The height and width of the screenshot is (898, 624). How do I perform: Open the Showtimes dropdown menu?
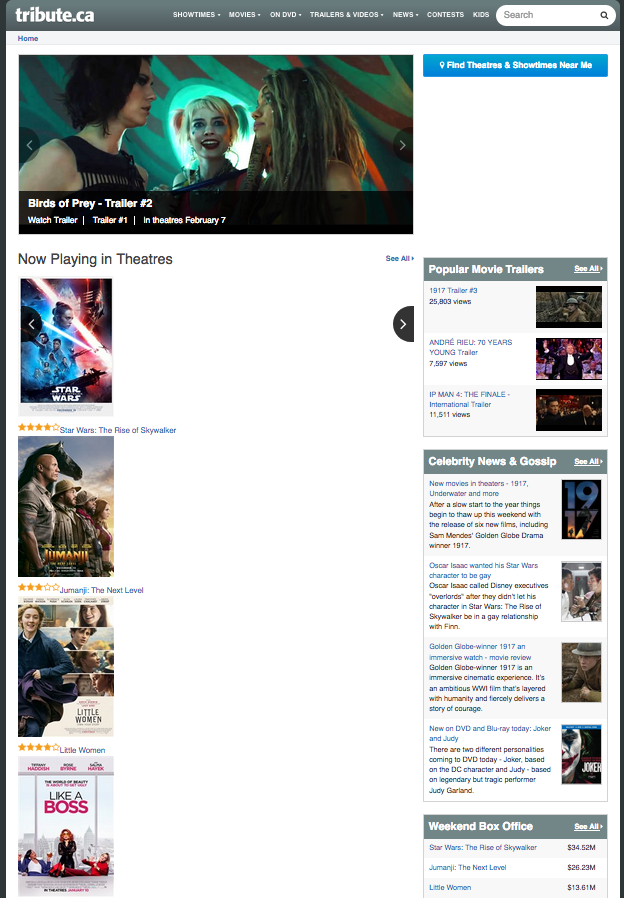click(x=196, y=14)
